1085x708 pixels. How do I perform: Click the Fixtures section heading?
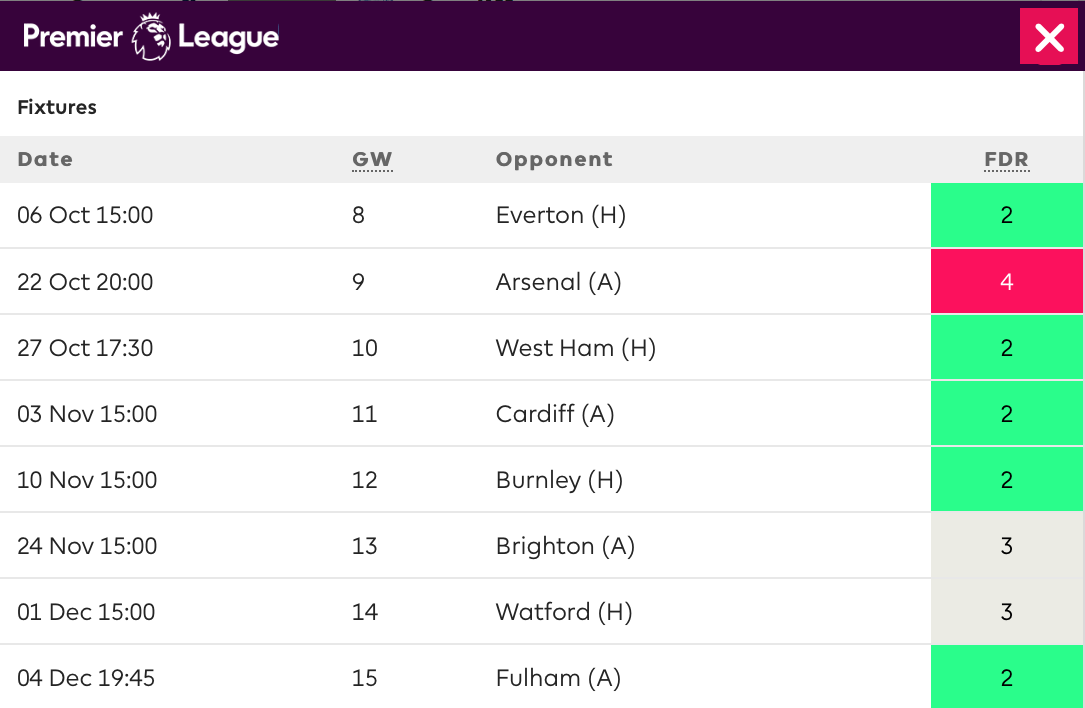[57, 107]
